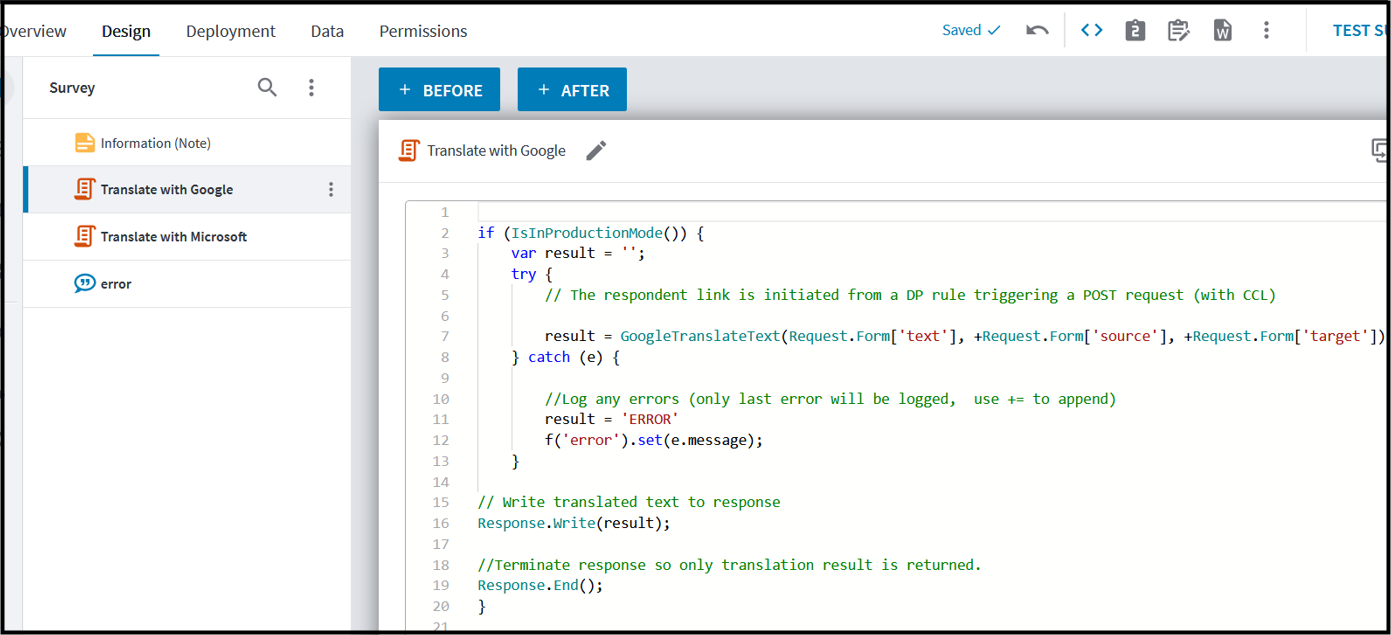Select Information (Note) tree item
This screenshot has height=635, width=1391.
[187, 143]
